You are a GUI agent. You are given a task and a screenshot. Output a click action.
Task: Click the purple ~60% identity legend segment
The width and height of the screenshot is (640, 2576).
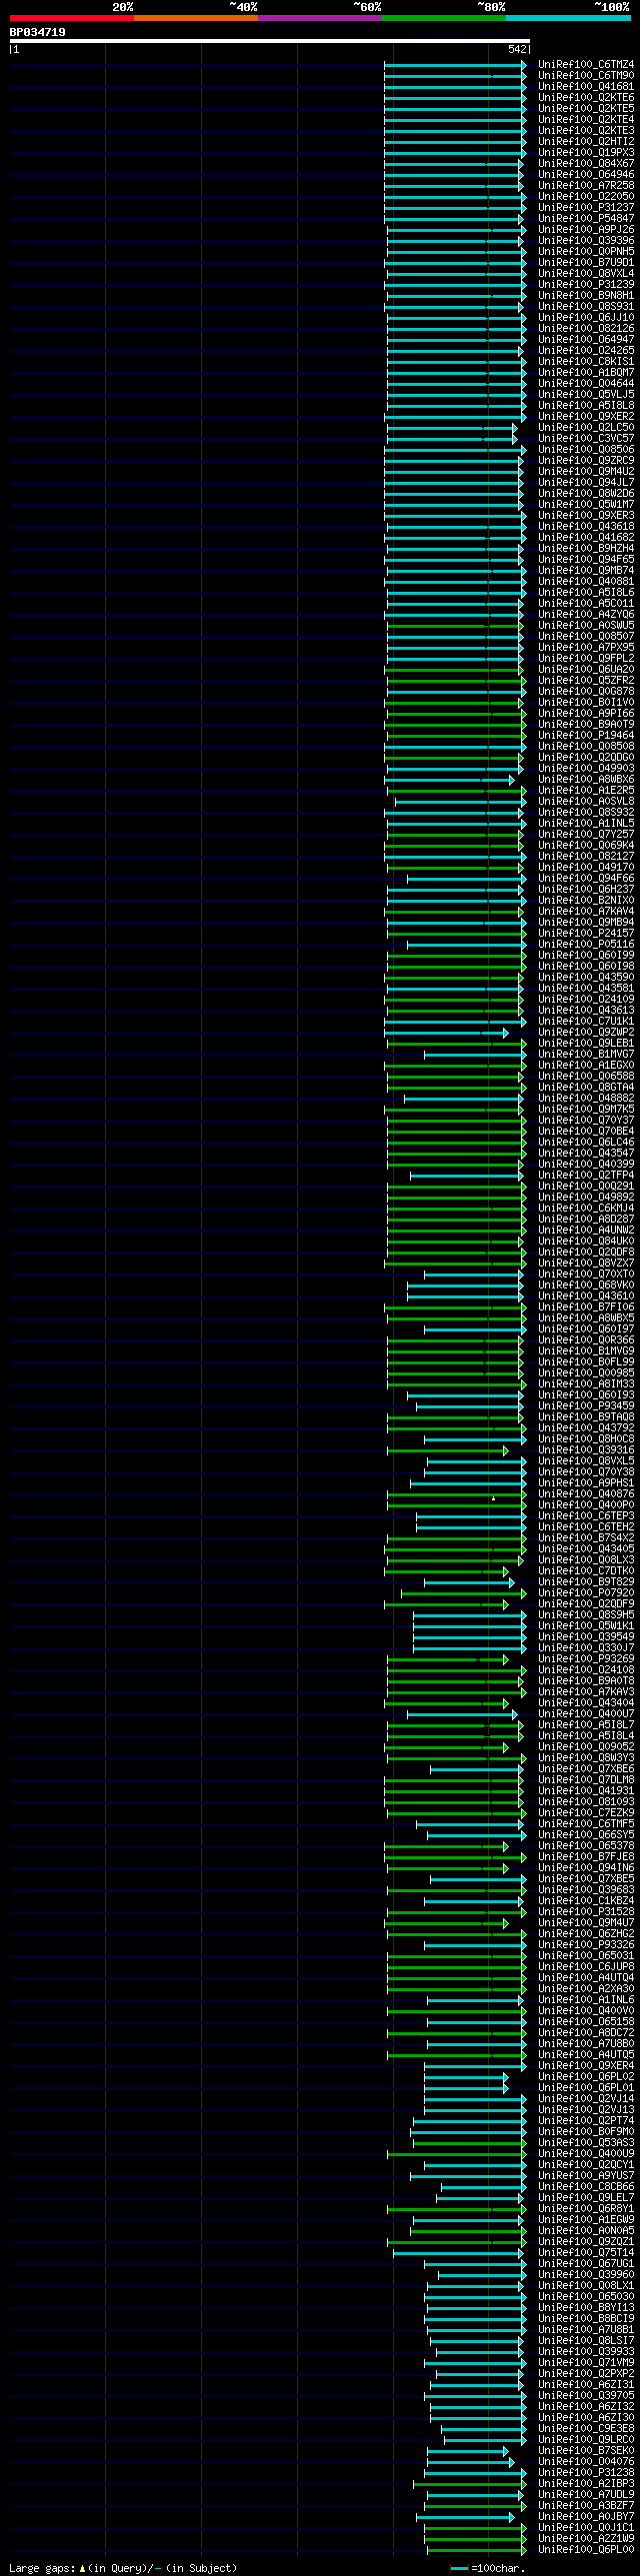point(319,18)
